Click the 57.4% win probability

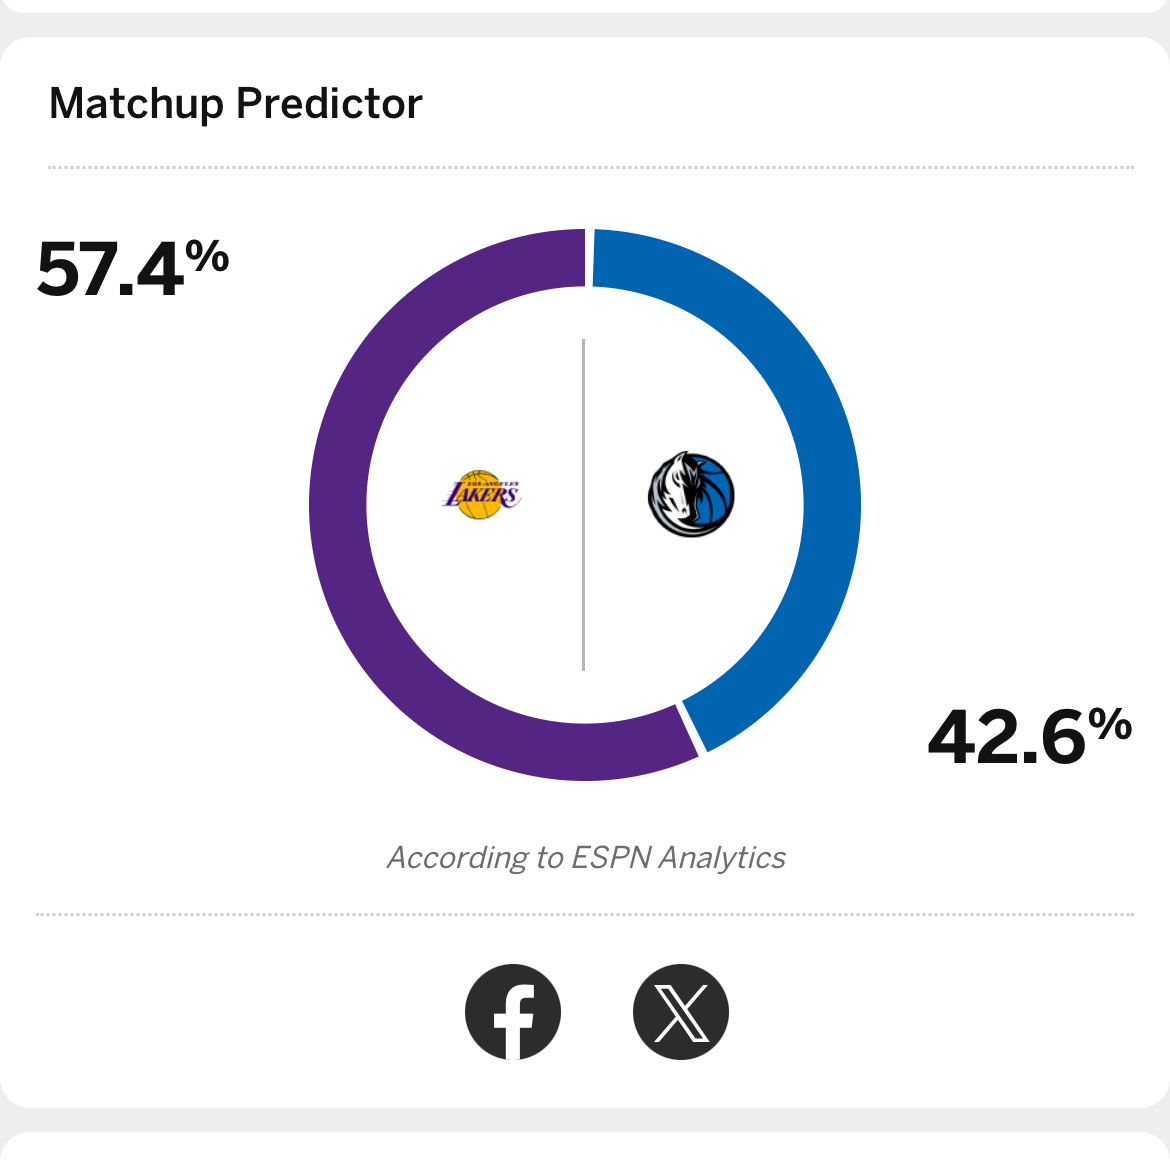click(112, 270)
